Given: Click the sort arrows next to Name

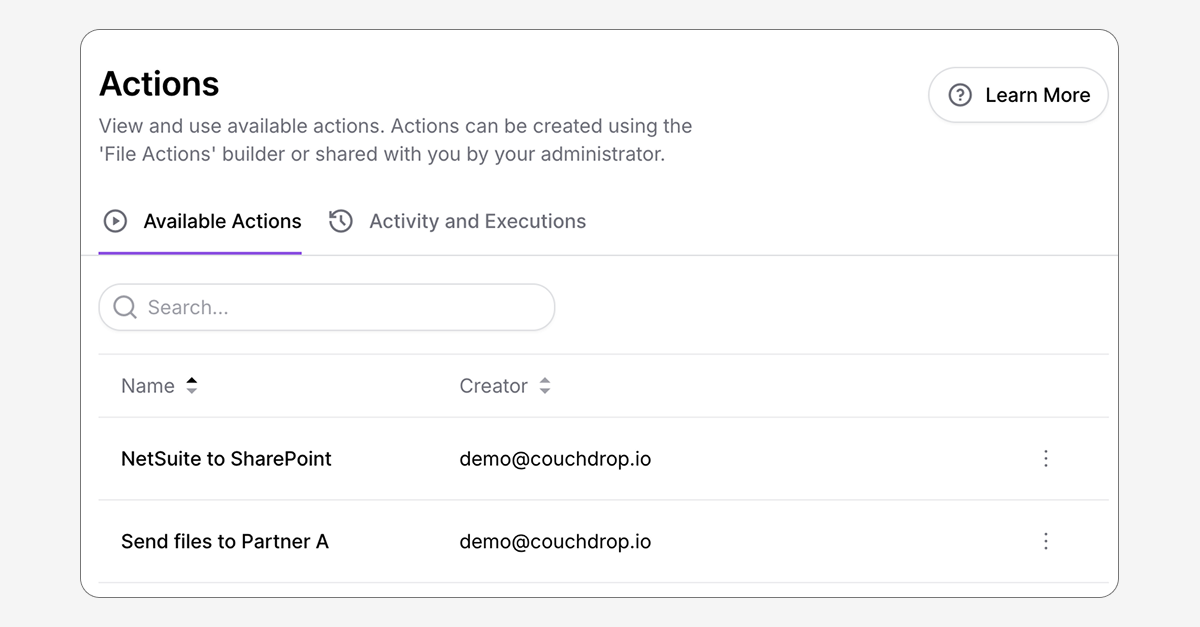Looking at the screenshot, I should tap(192, 385).
